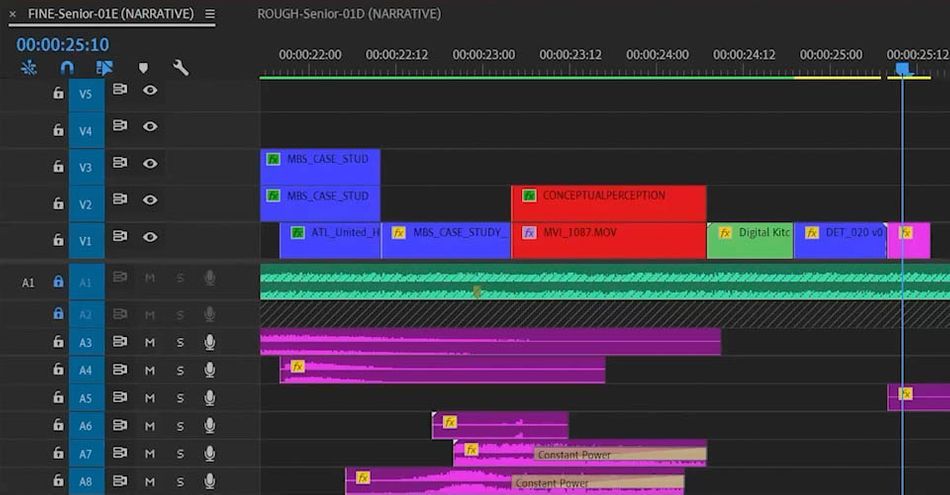Image resolution: width=950 pixels, height=495 pixels.
Task: Toggle Snap magnet in timeline
Action: tap(67, 68)
